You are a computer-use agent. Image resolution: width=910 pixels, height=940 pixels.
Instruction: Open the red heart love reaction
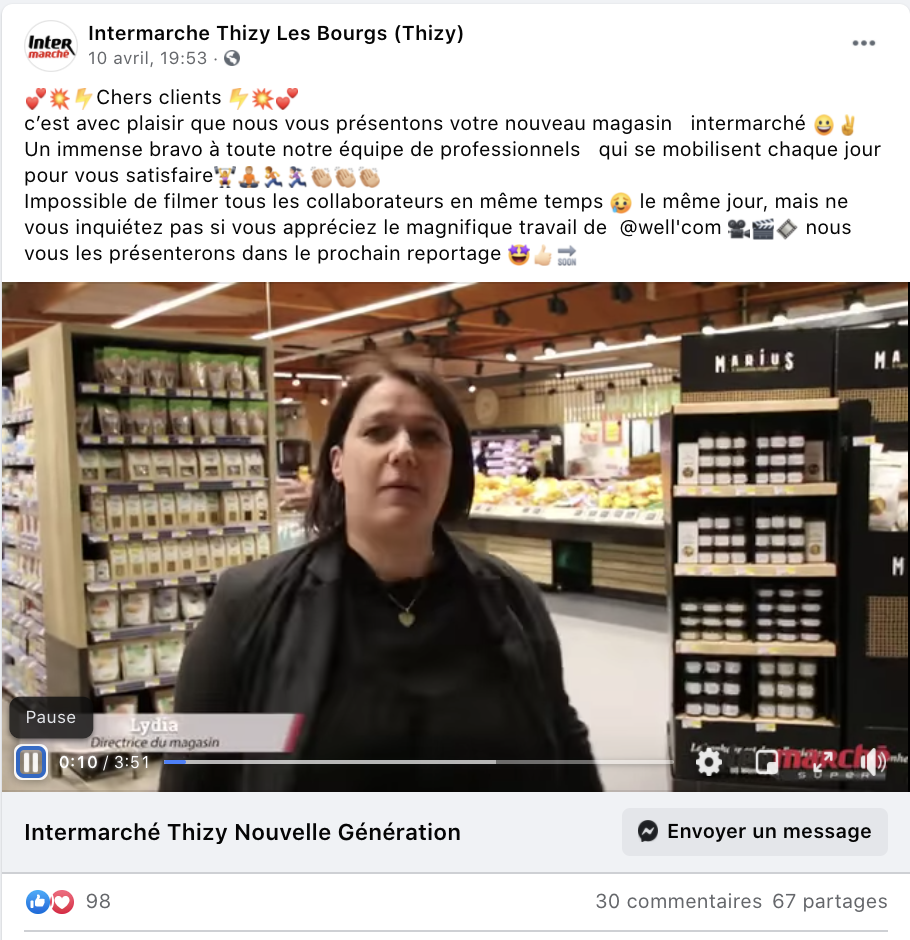click(62, 902)
